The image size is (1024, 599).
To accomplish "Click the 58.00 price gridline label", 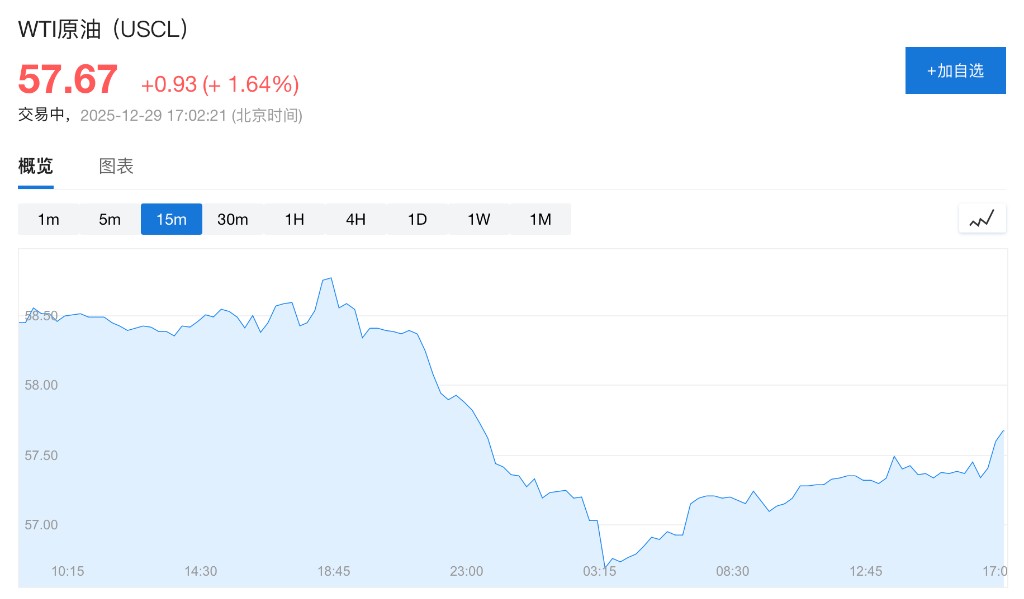I will [41, 385].
